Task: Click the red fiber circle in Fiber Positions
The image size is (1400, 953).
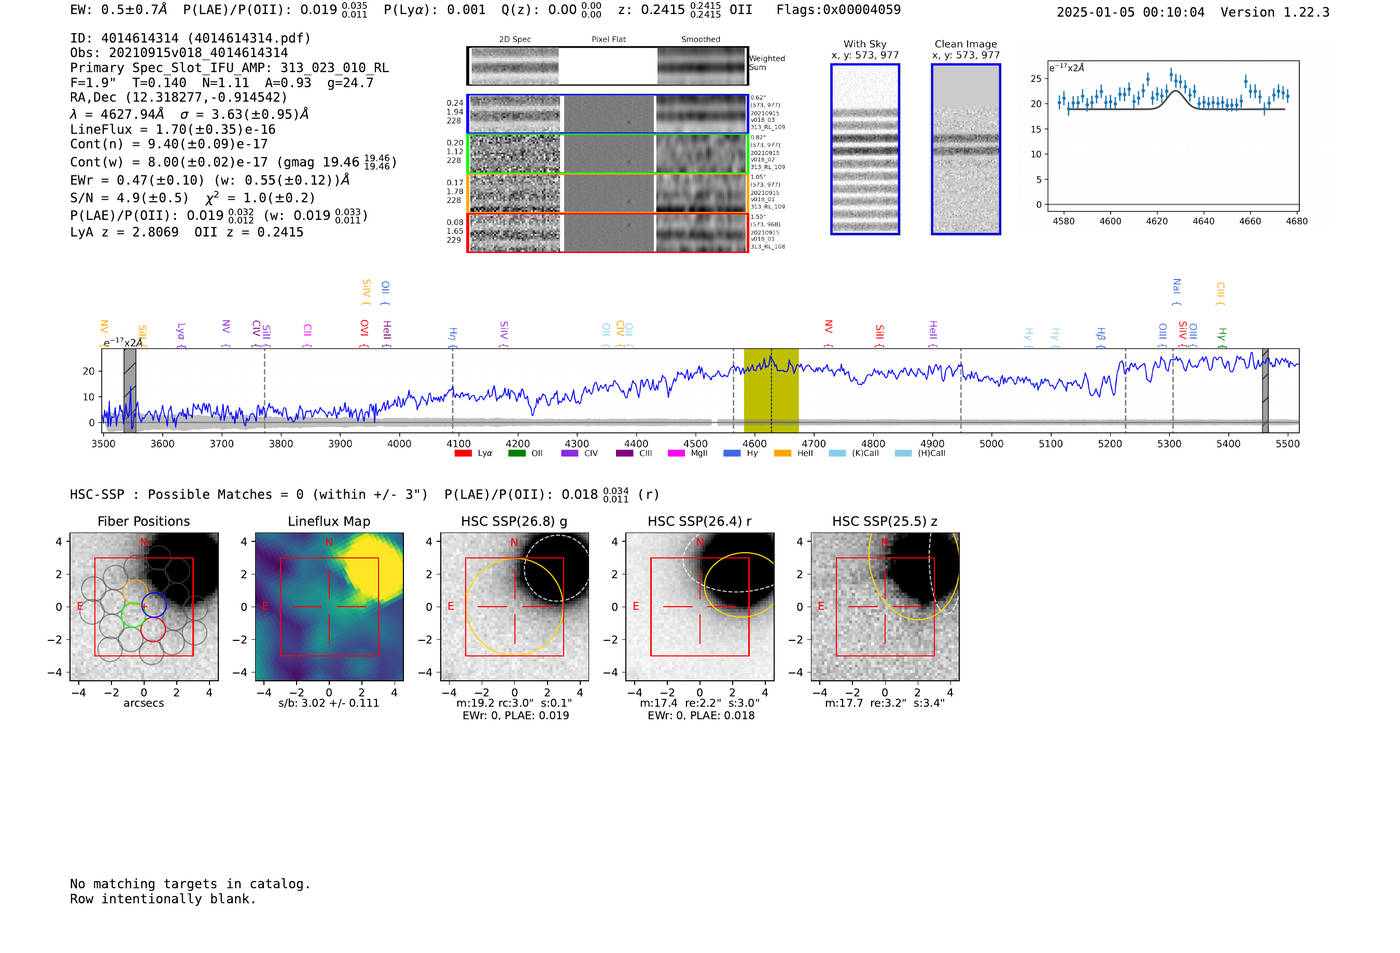Action: pos(153,629)
